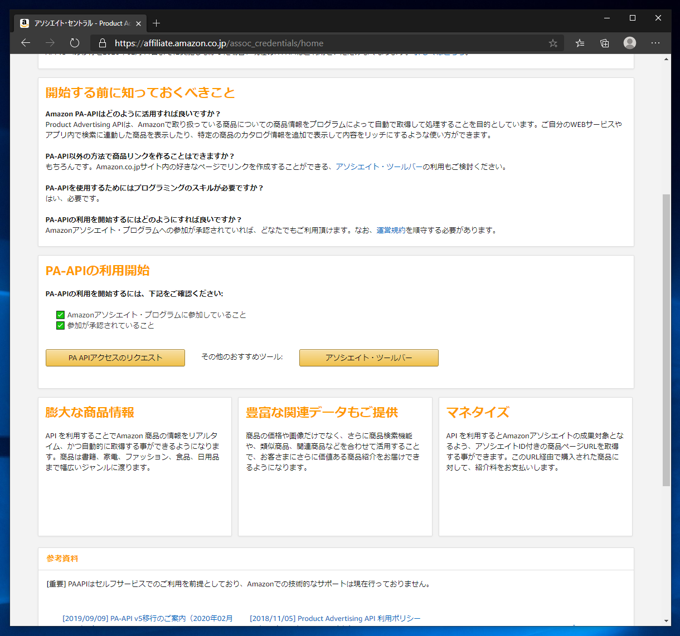Click the 膨大な商品情報 card heading
680x636 pixels.
90,412
